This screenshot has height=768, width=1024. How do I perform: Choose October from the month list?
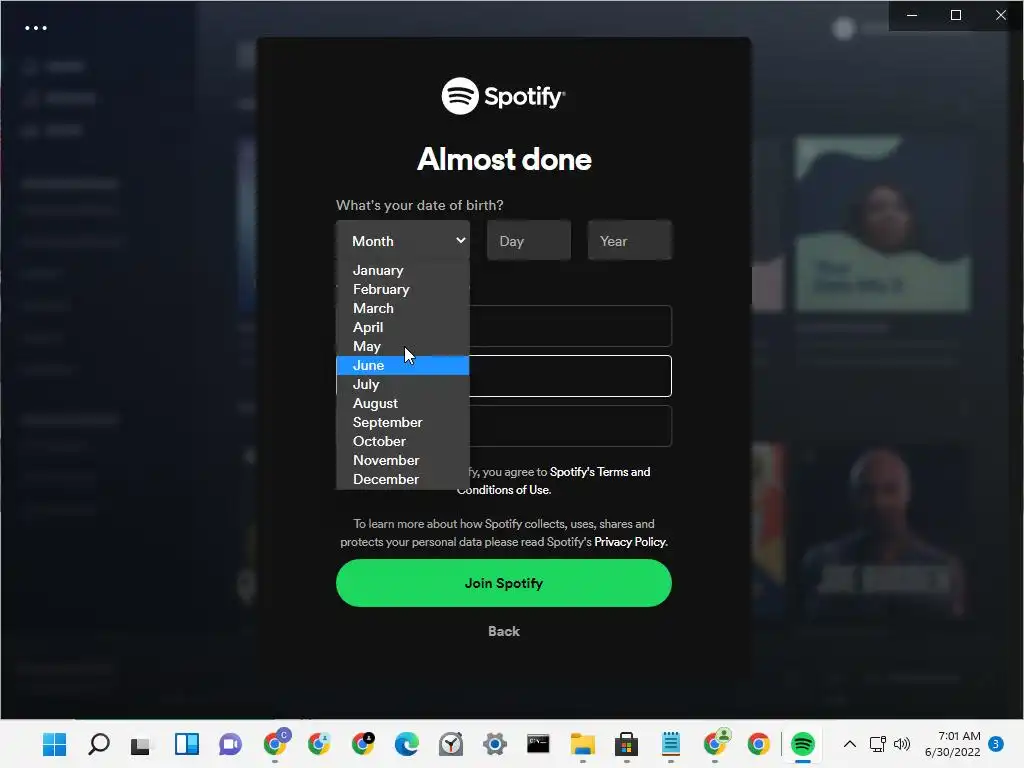coord(402,441)
